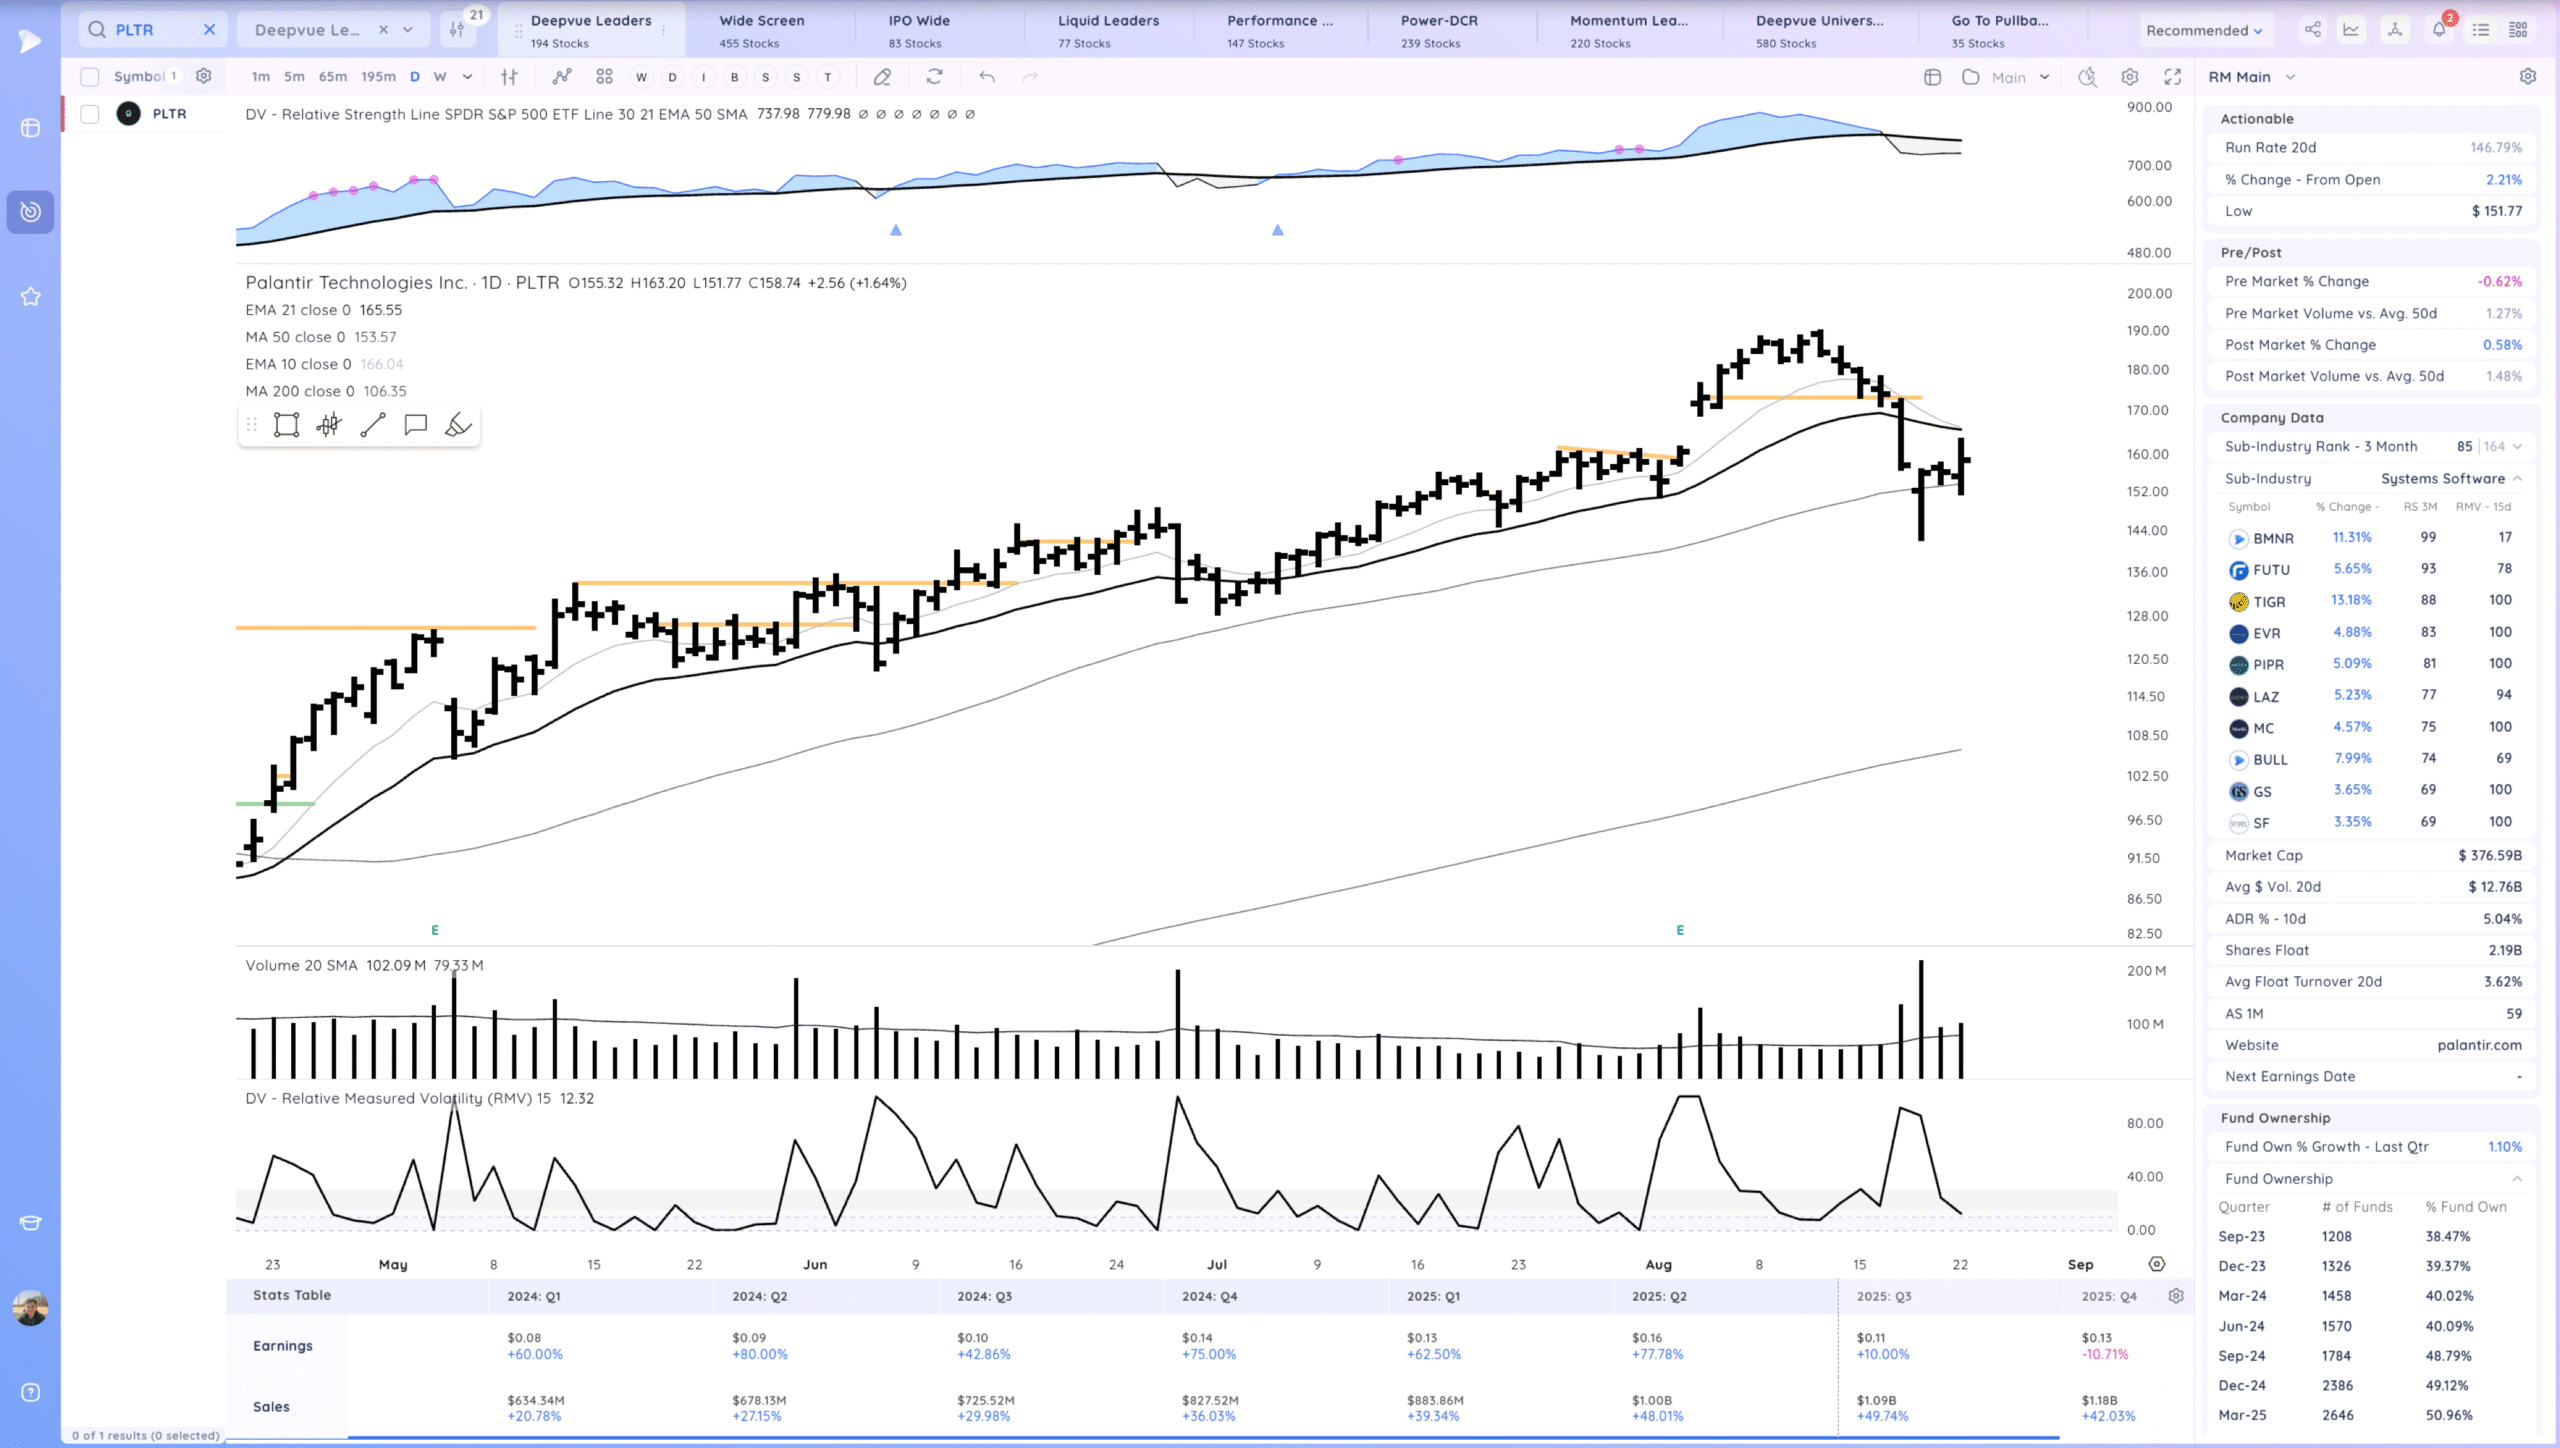2560x1448 pixels.
Task: Click the redo arrow
Action: click(x=1030, y=77)
